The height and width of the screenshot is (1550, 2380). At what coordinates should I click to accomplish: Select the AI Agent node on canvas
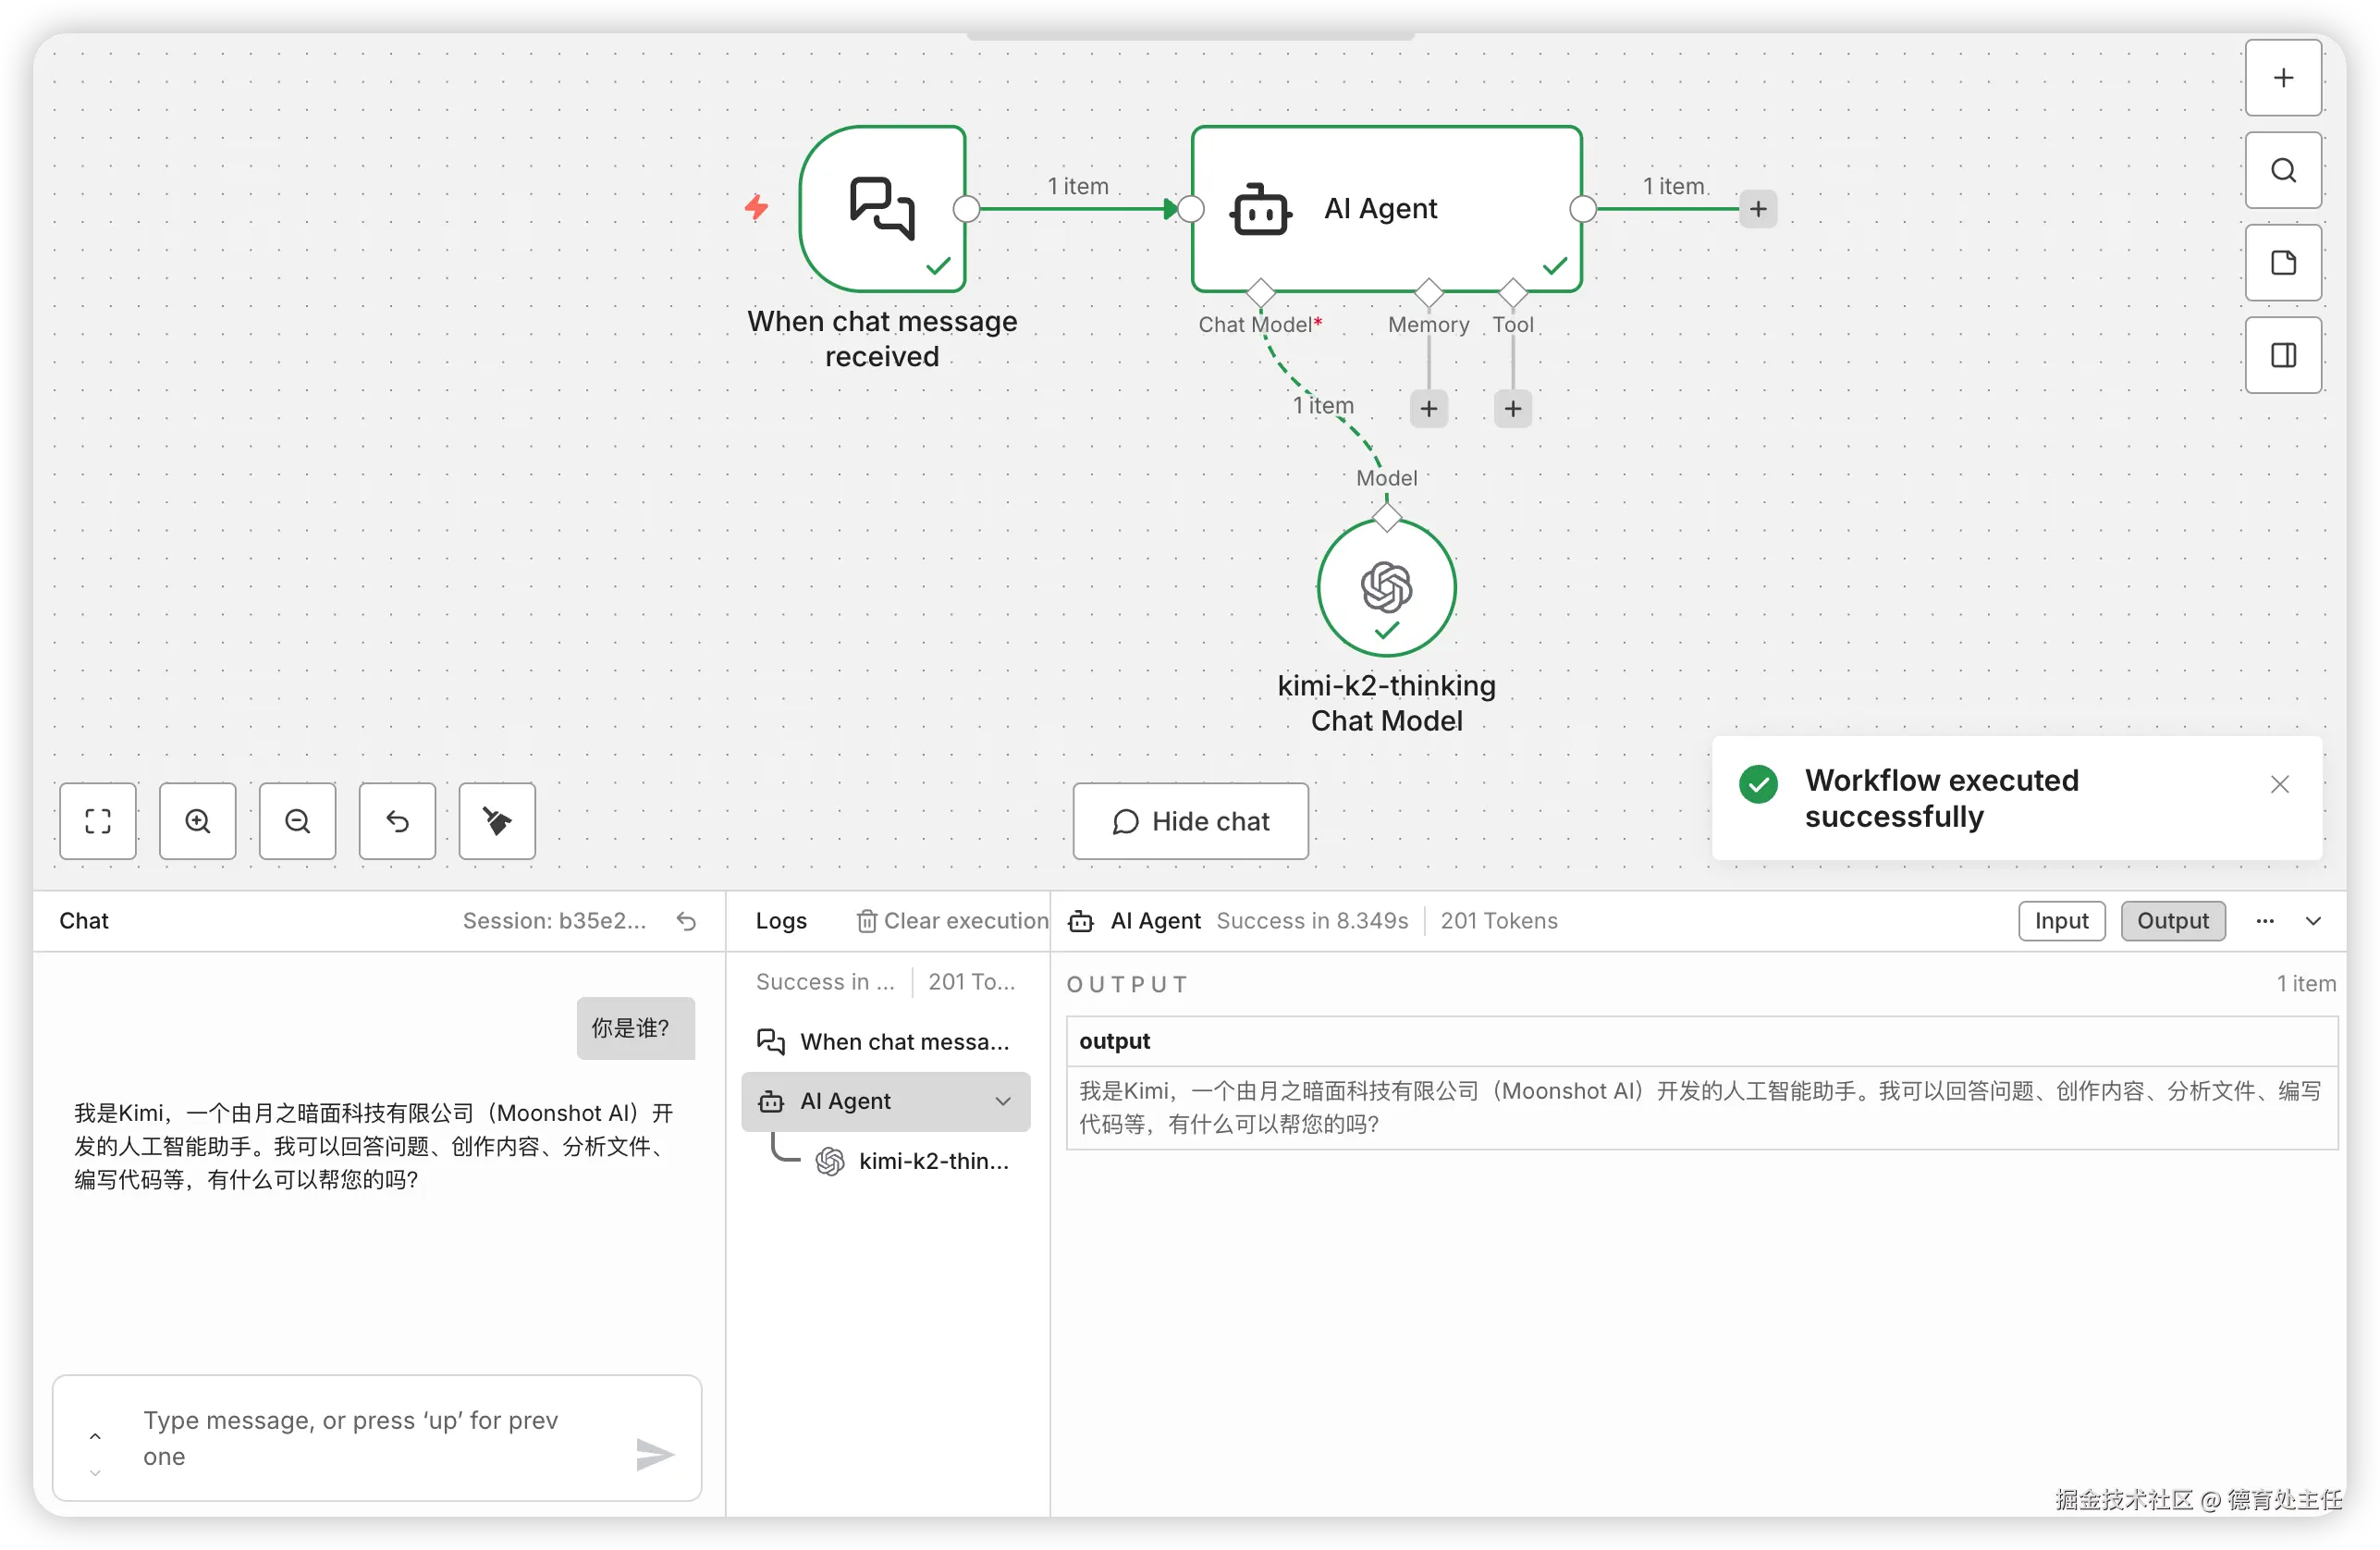point(1386,208)
